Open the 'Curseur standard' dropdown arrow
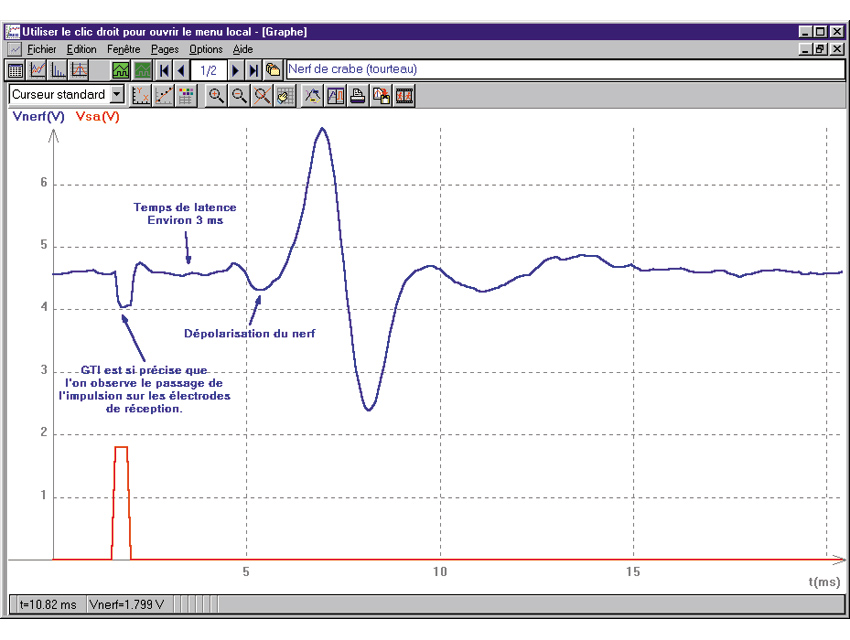This screenshot has width=850, height=640. (x=117, y=94)
